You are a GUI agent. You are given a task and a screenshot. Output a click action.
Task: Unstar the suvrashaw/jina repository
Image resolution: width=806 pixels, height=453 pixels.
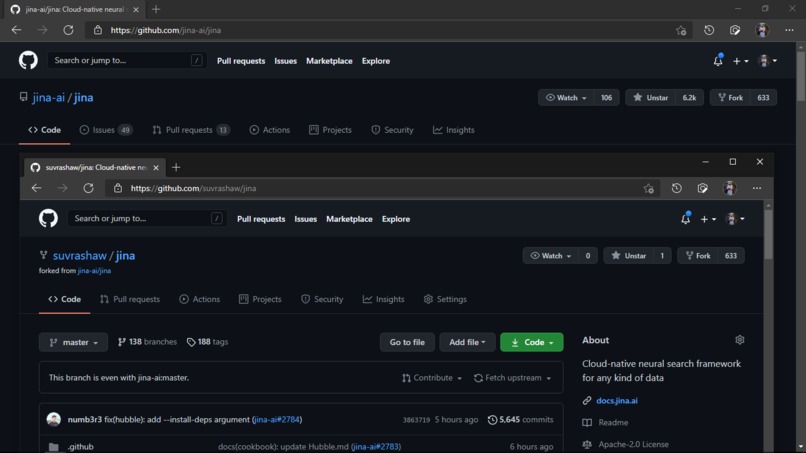[x=629, y=256]
